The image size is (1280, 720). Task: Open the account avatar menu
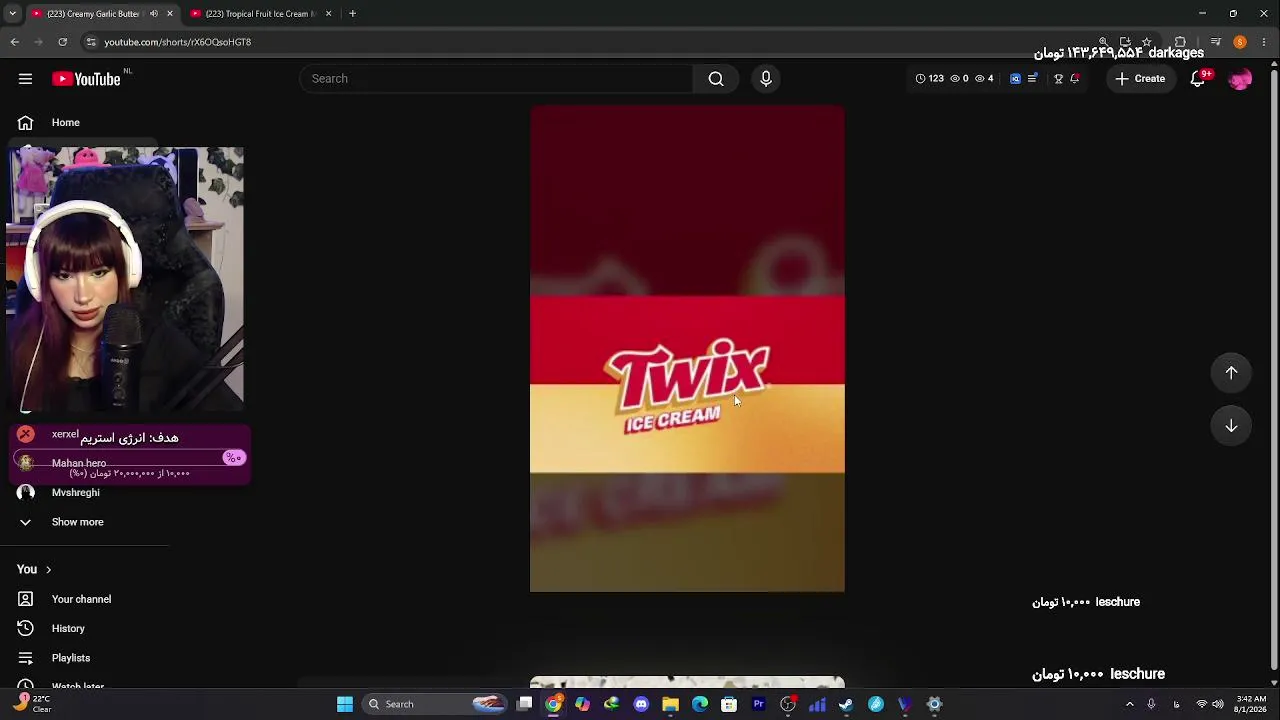point(1240,79)
